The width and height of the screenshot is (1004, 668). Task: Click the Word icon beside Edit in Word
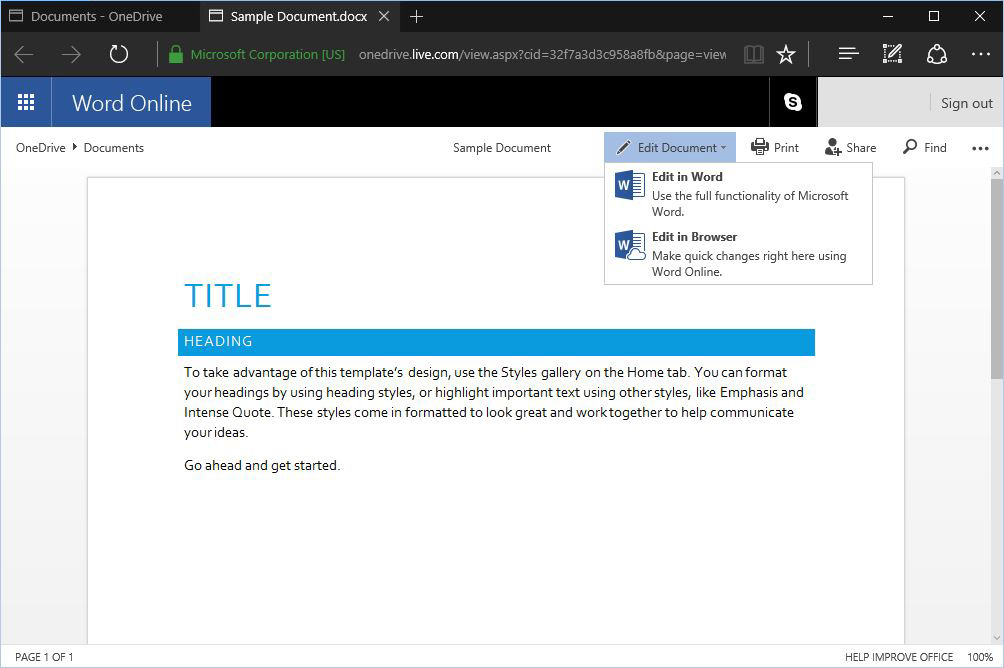tap(630, 185)
